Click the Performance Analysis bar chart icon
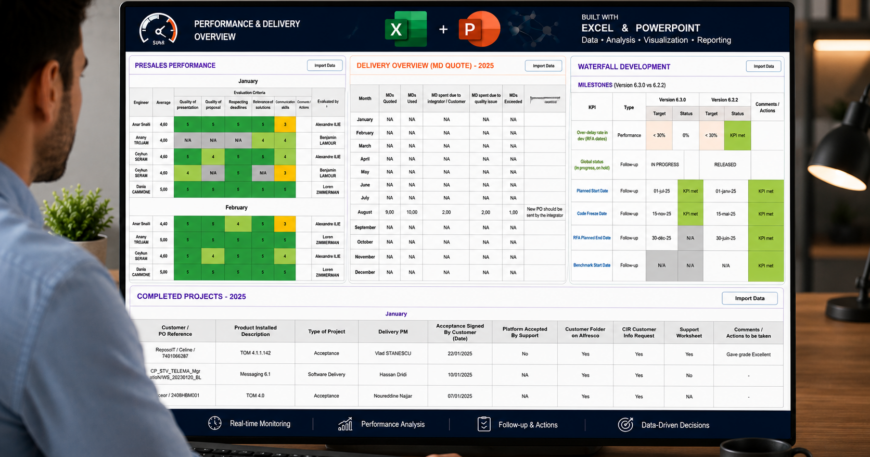This screenshot has width=870, height=457. tap(345, 424)
